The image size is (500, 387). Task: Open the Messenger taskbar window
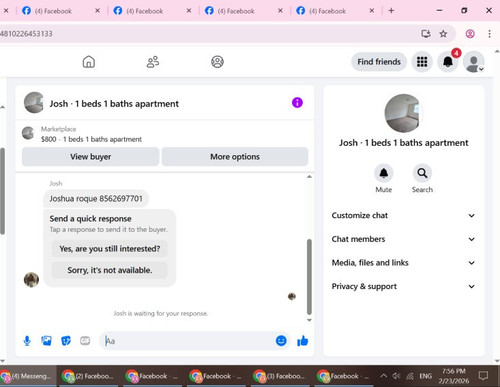coord(28,376)
